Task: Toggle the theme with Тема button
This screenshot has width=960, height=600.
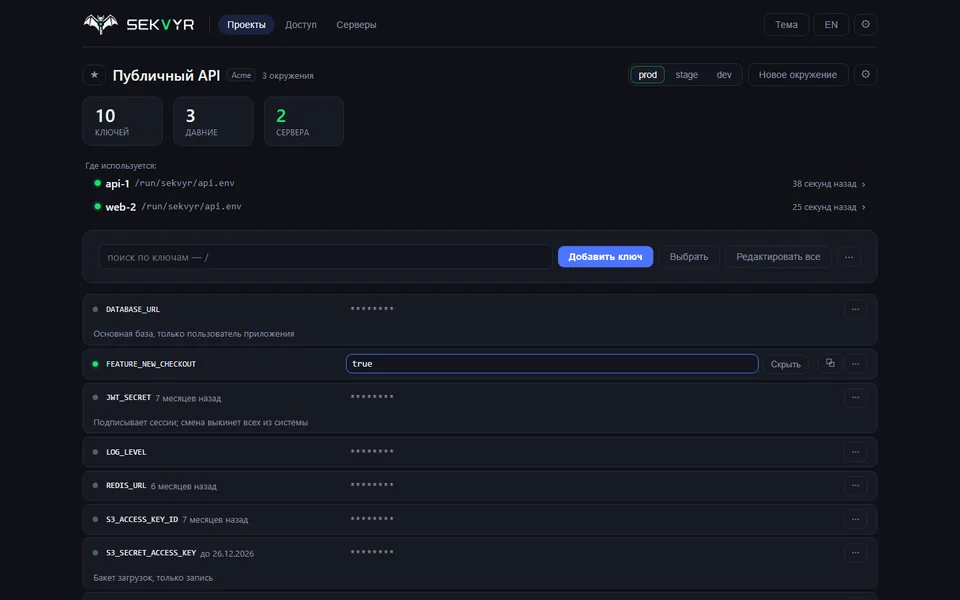Action: [x=786, y=24]
